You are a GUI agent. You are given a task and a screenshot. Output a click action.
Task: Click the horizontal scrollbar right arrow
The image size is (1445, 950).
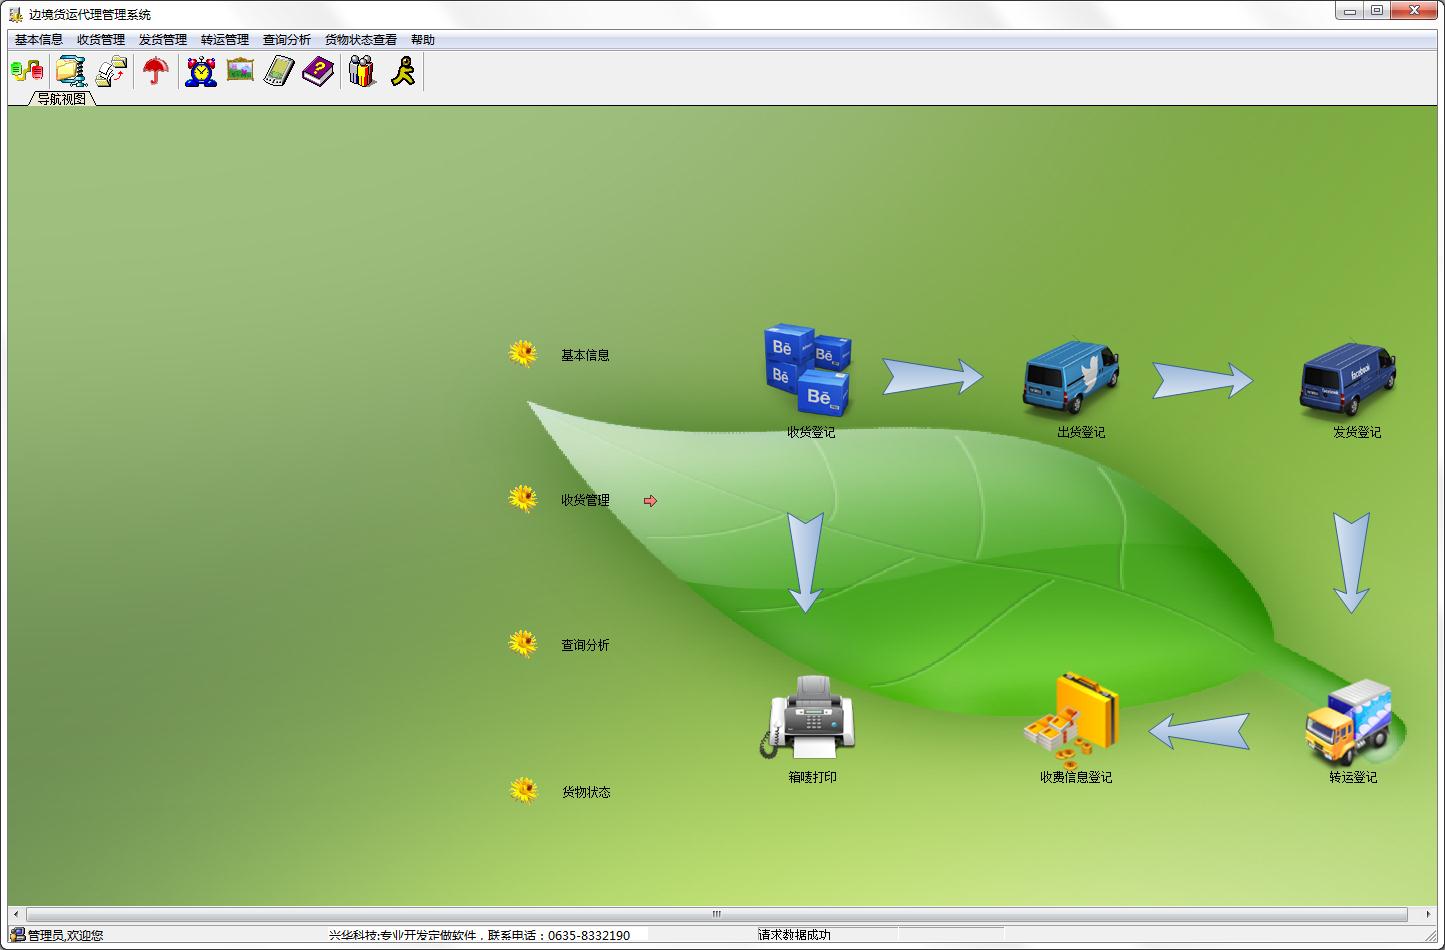click(x=1428, y=914)
